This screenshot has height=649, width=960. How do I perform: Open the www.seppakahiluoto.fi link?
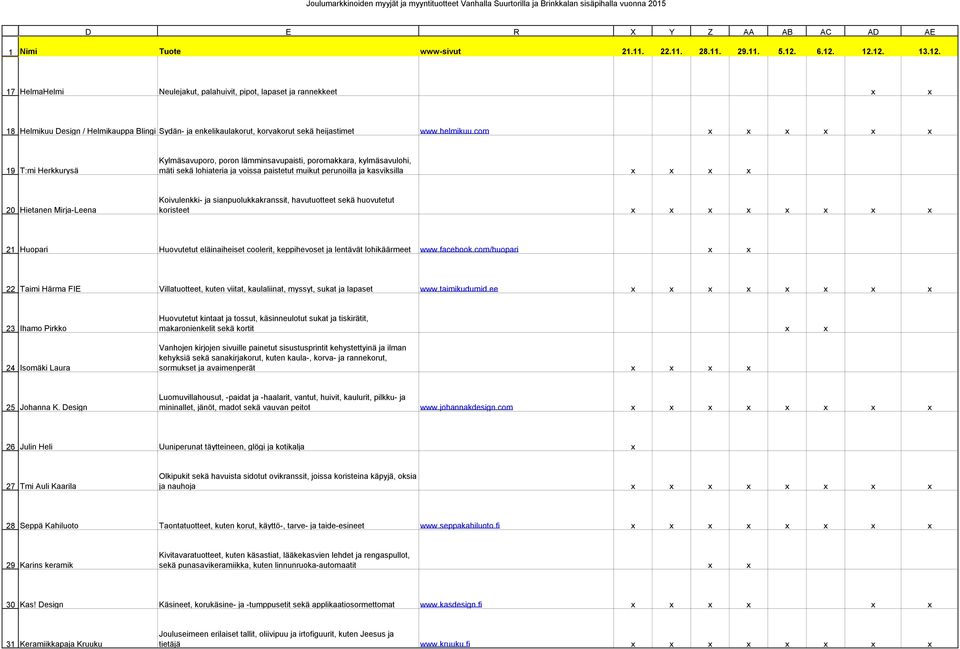coord(459,525)
